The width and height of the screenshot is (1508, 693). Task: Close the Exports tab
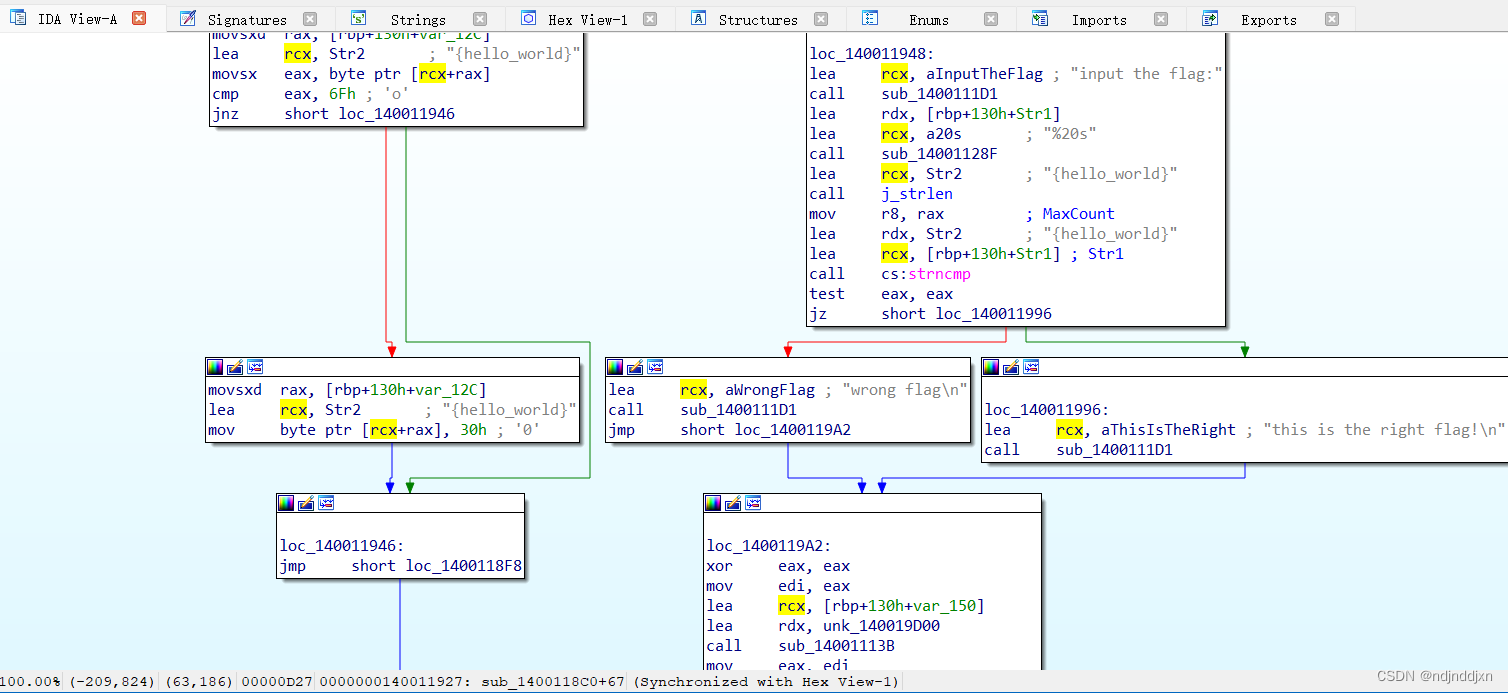coord(1331,19)
